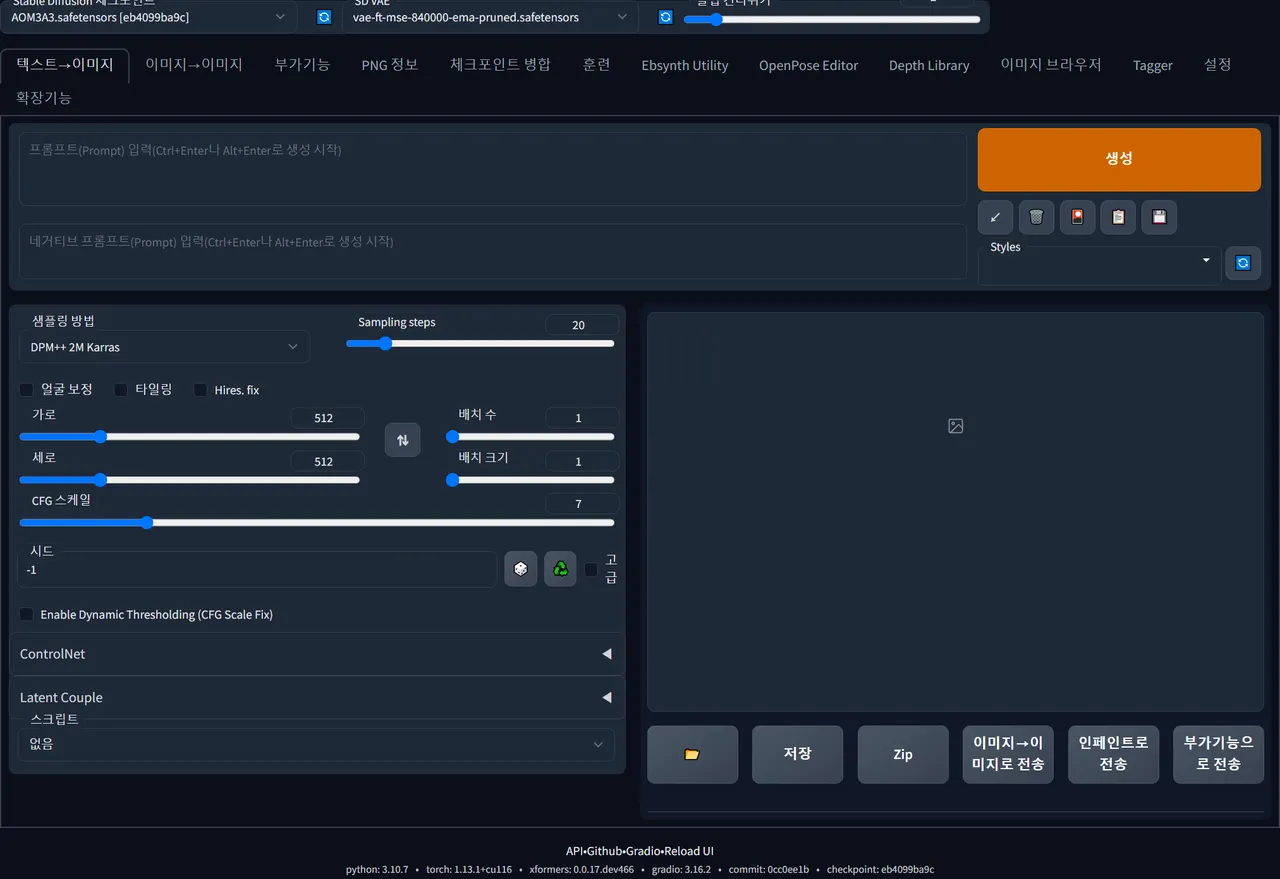This screenshot has height=879, width=1280.
Task: Open Tagger tab
Action: coord(1152,65)
